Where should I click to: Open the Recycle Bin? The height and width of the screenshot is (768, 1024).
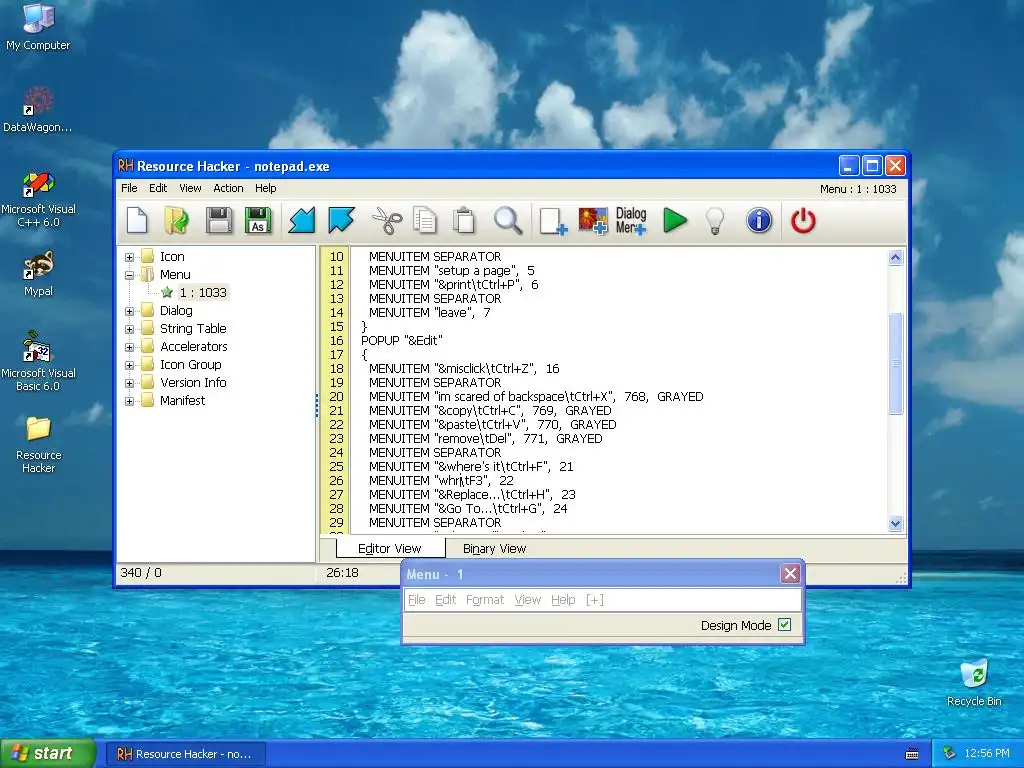pos(974,682)
